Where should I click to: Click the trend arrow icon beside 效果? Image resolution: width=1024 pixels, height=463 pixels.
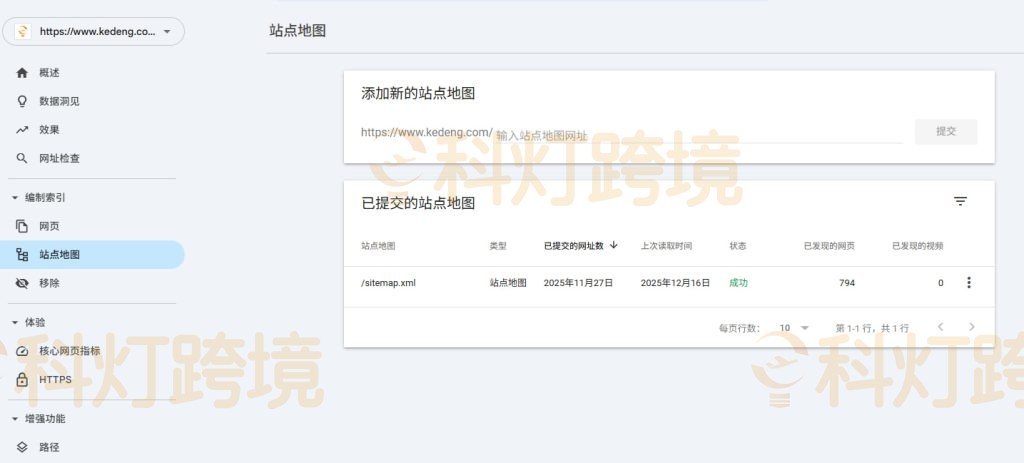coord(22,130)
